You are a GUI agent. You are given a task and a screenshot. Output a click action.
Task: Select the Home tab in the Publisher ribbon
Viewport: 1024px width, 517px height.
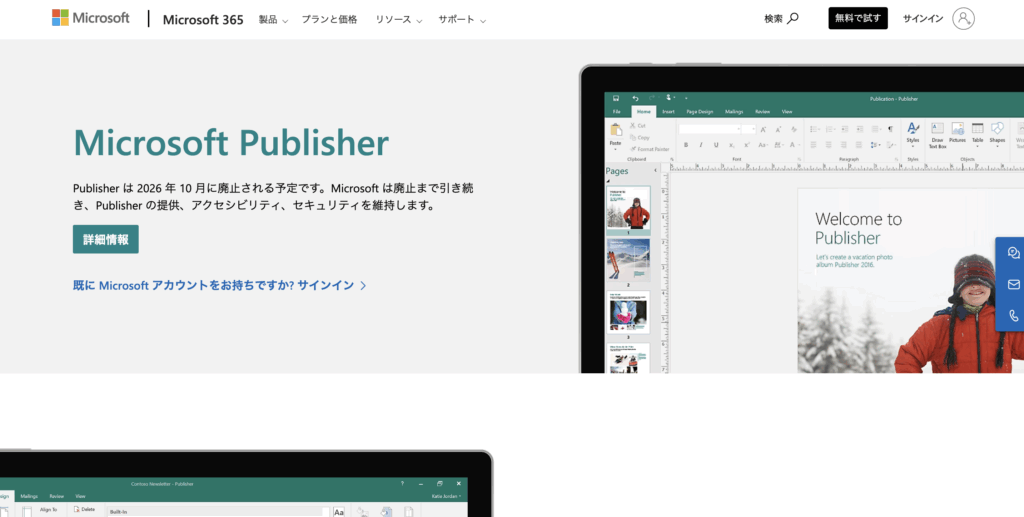point(644,112)
